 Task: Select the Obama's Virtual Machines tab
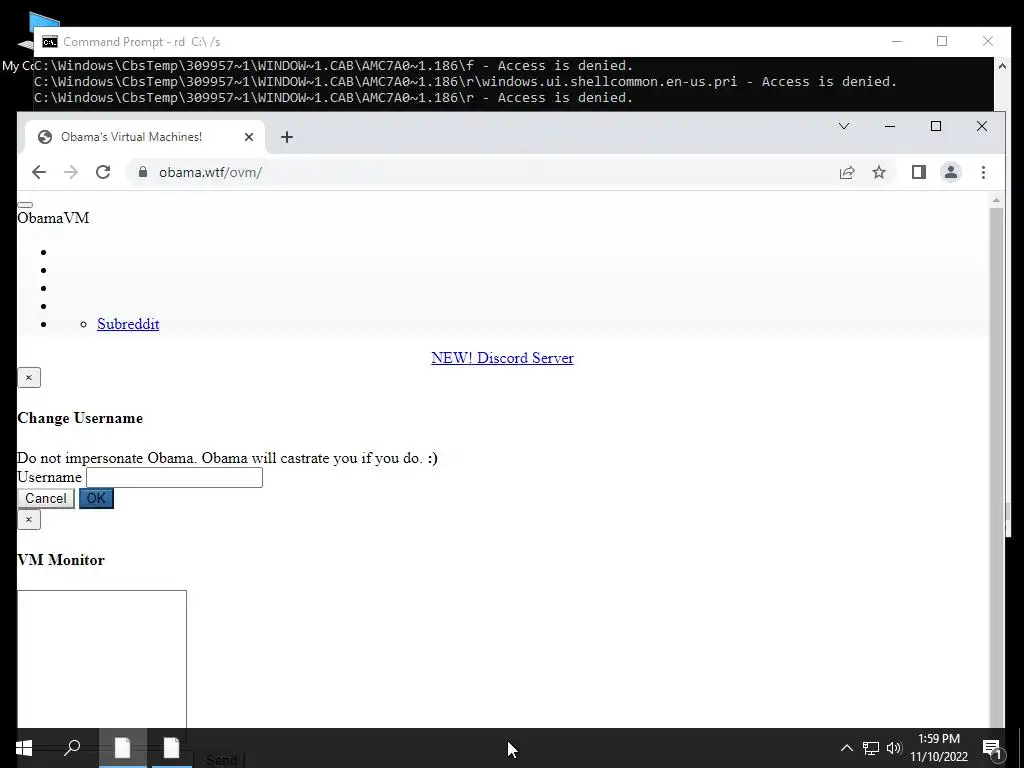pos(145,137)
